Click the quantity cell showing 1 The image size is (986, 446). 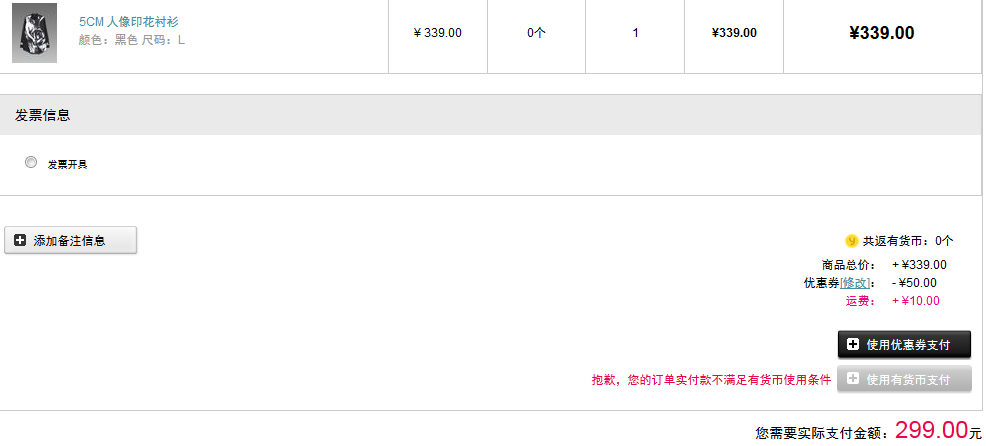(x=635, y=33)
